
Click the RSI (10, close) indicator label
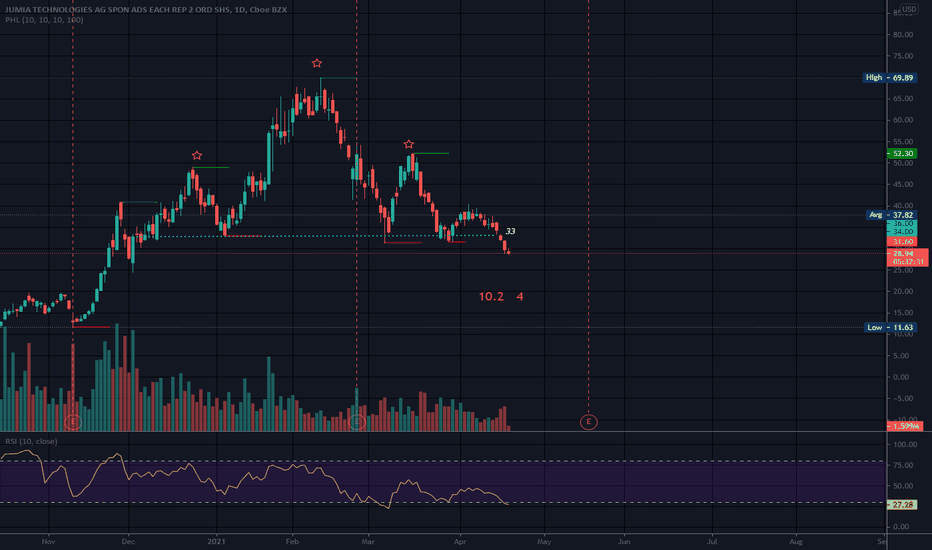[x=31, y=441]
